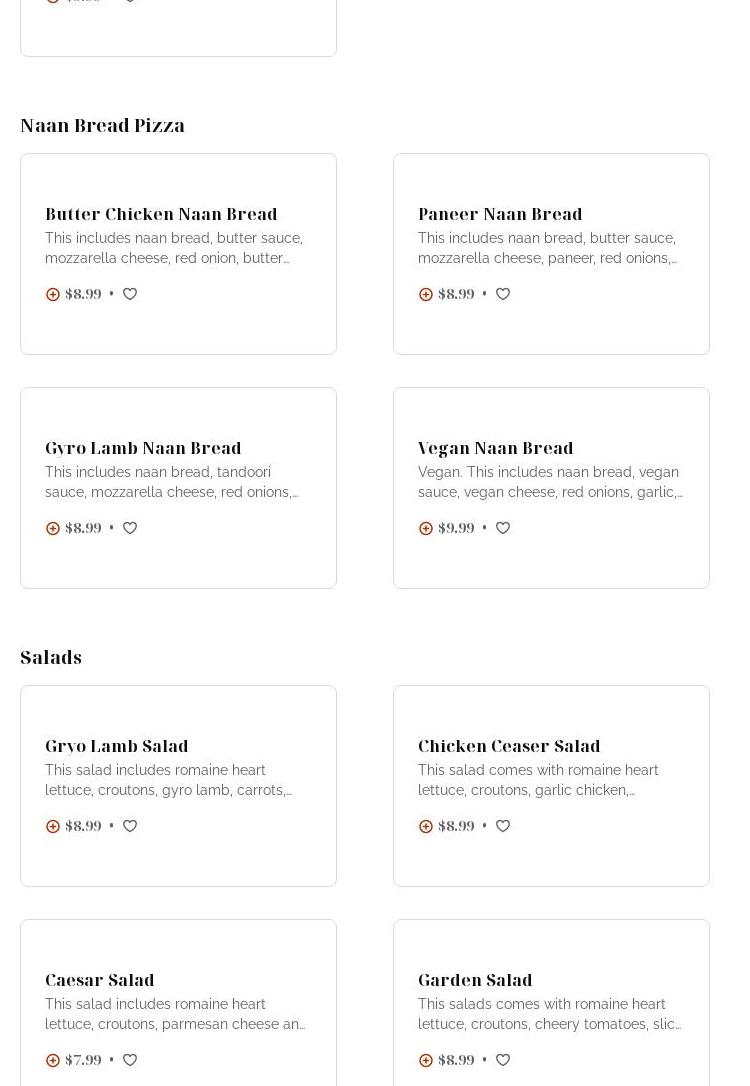This screenshot has width=750, height=1086.
Task: Add Garden Salad to order
Action: 426,1060
